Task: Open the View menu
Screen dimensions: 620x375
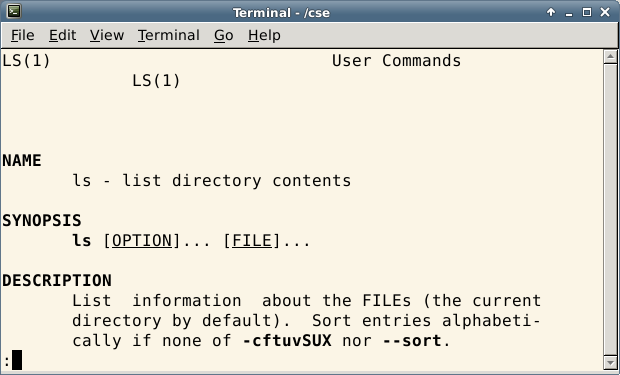Action: coord(107,35)
